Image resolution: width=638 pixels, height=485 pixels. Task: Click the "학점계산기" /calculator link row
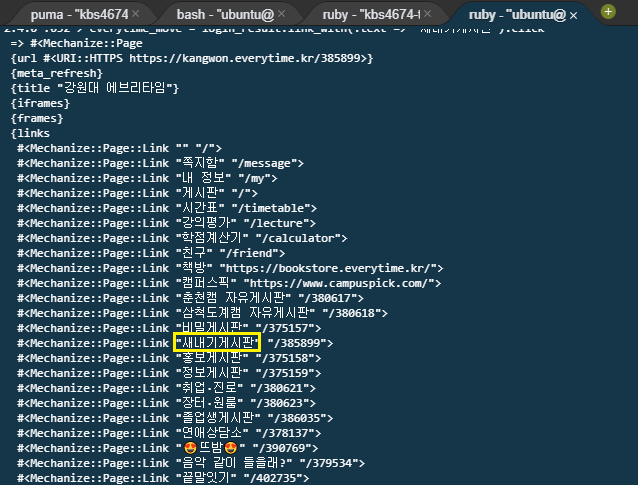tap(182, 238)
